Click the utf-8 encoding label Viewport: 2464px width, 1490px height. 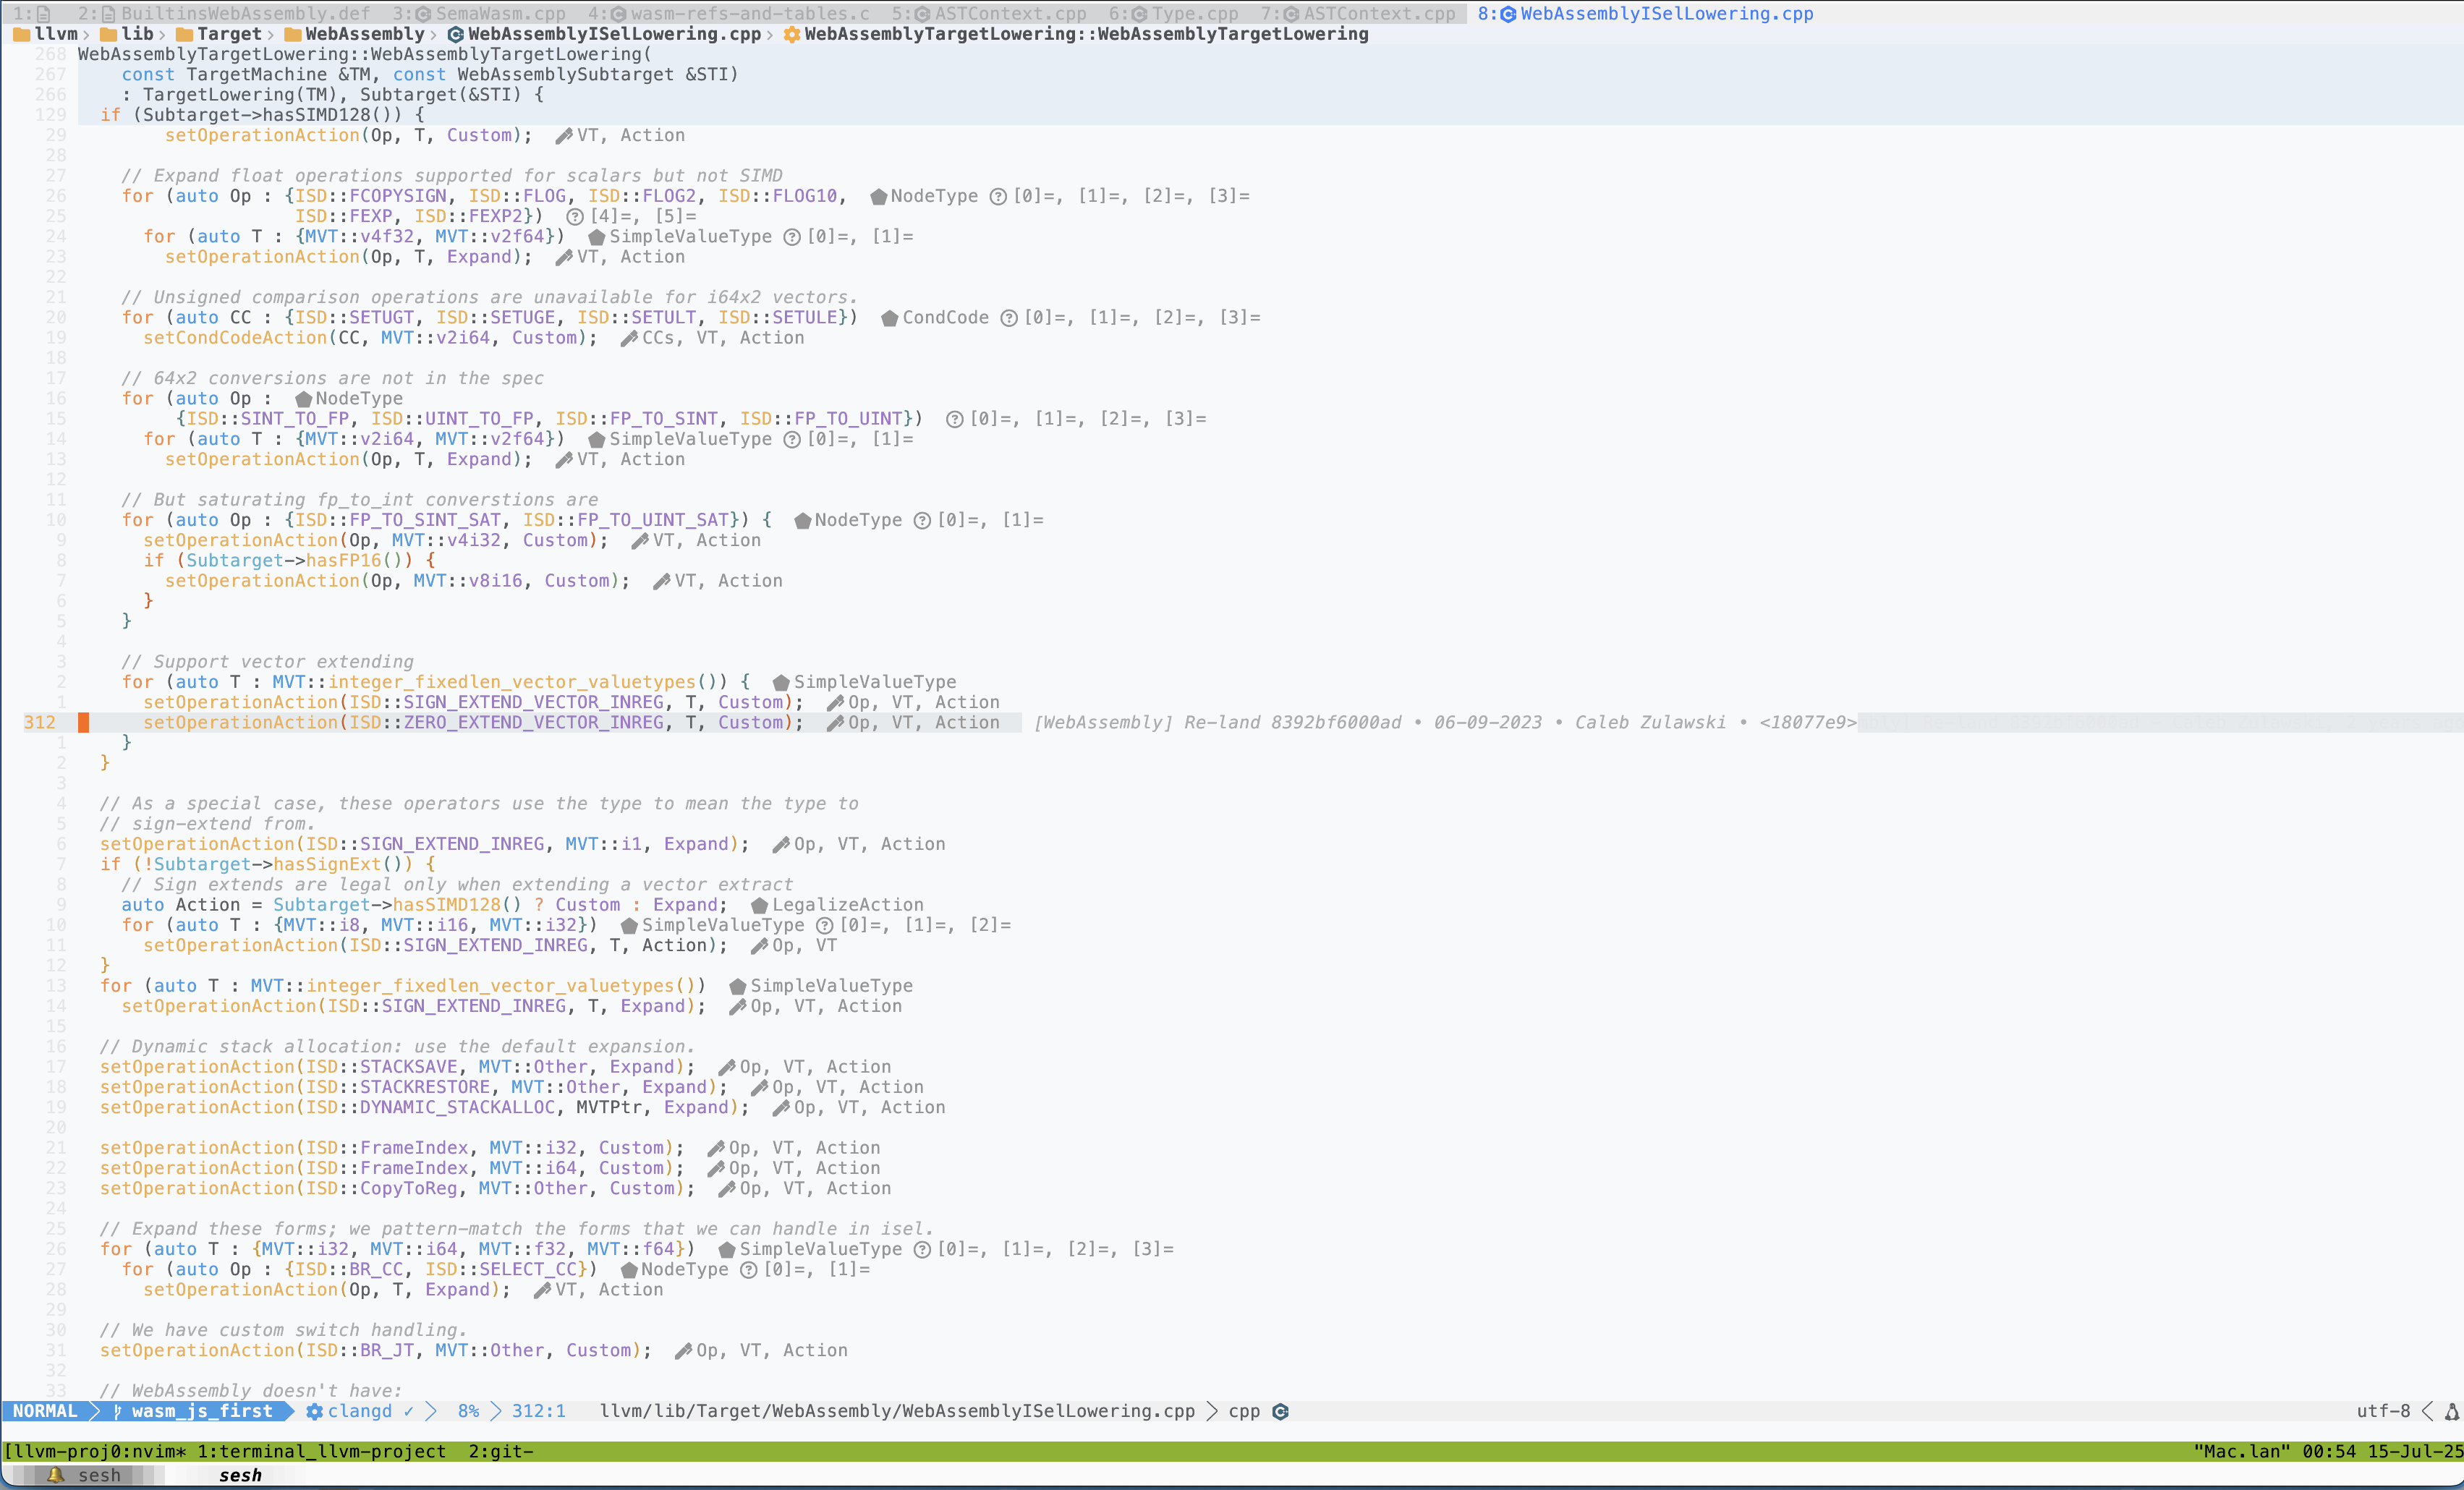[2383, 1411]
